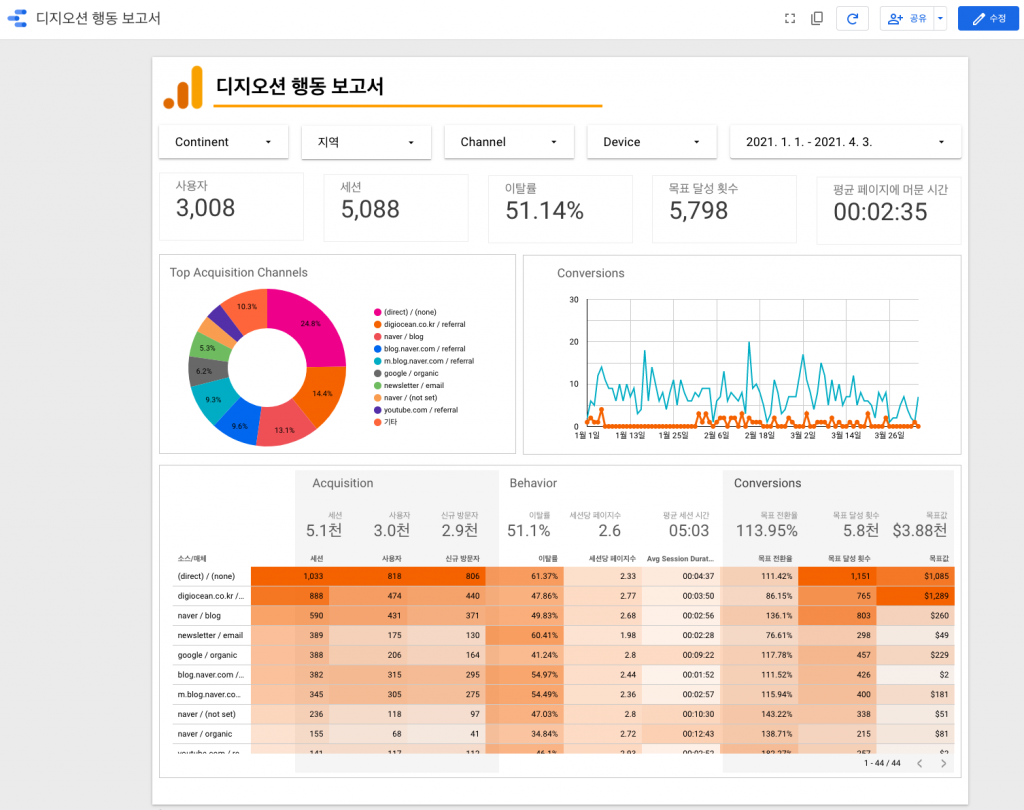Viewport: 1024px width, 810px height.
Task: Expand the Device filter dropdown
Action: coord(652,142)
